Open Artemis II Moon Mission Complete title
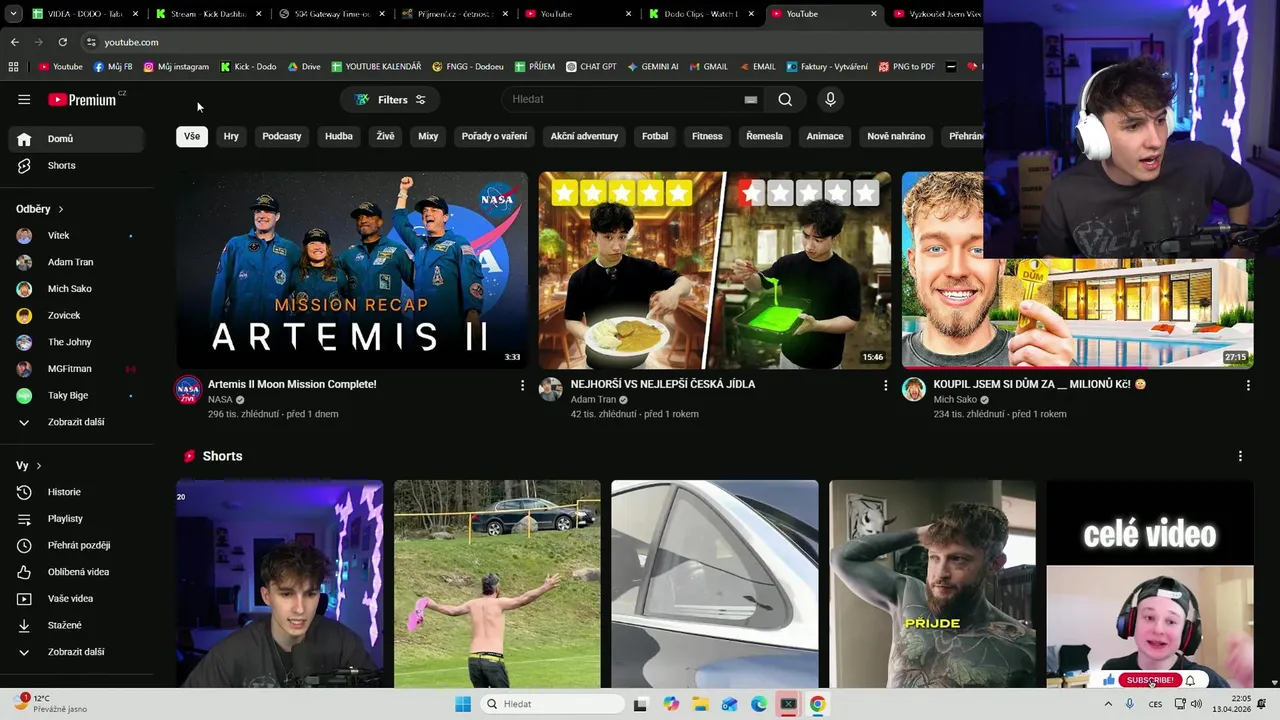This screenshot has height=720, width=1280. 292,384
